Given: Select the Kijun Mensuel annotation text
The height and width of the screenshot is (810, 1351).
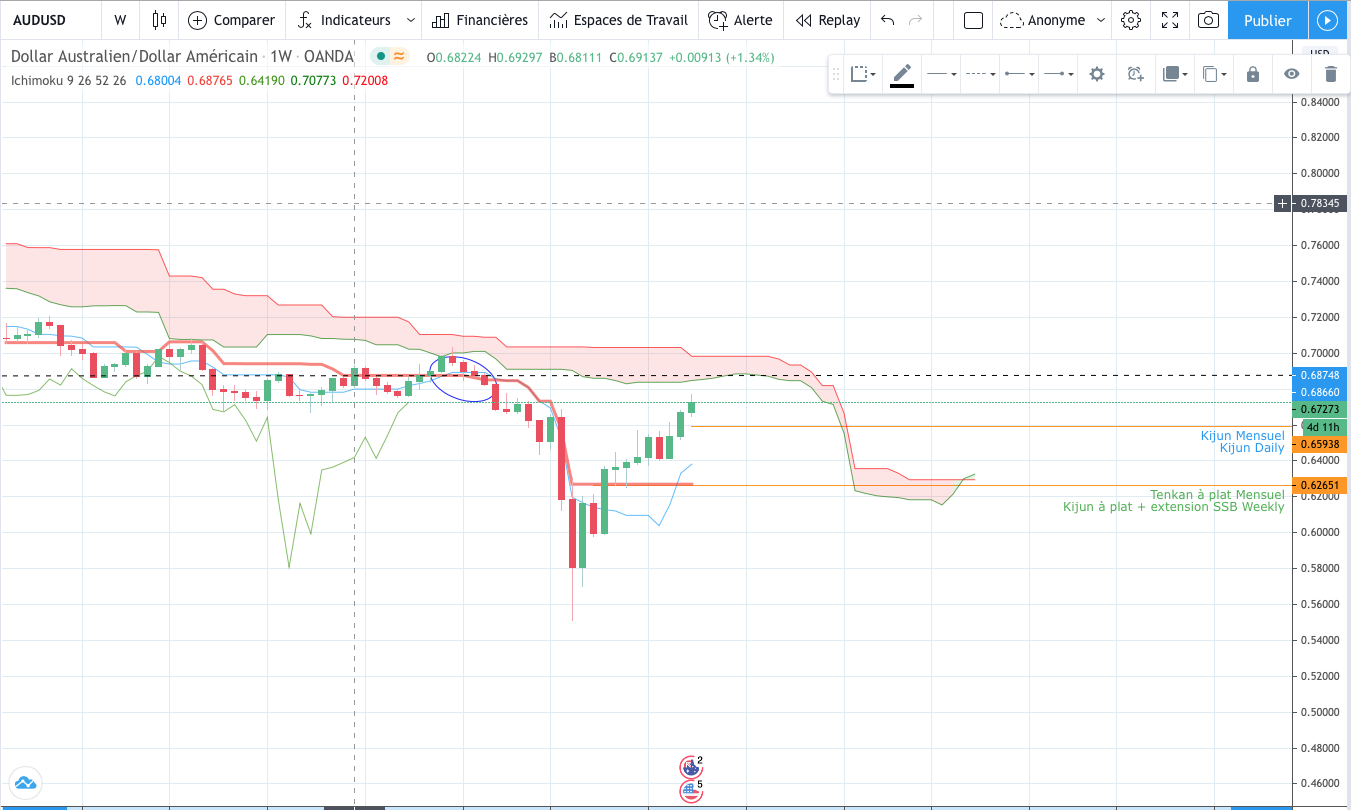Looking at the screenshot, I should (x=1242, y=436).
